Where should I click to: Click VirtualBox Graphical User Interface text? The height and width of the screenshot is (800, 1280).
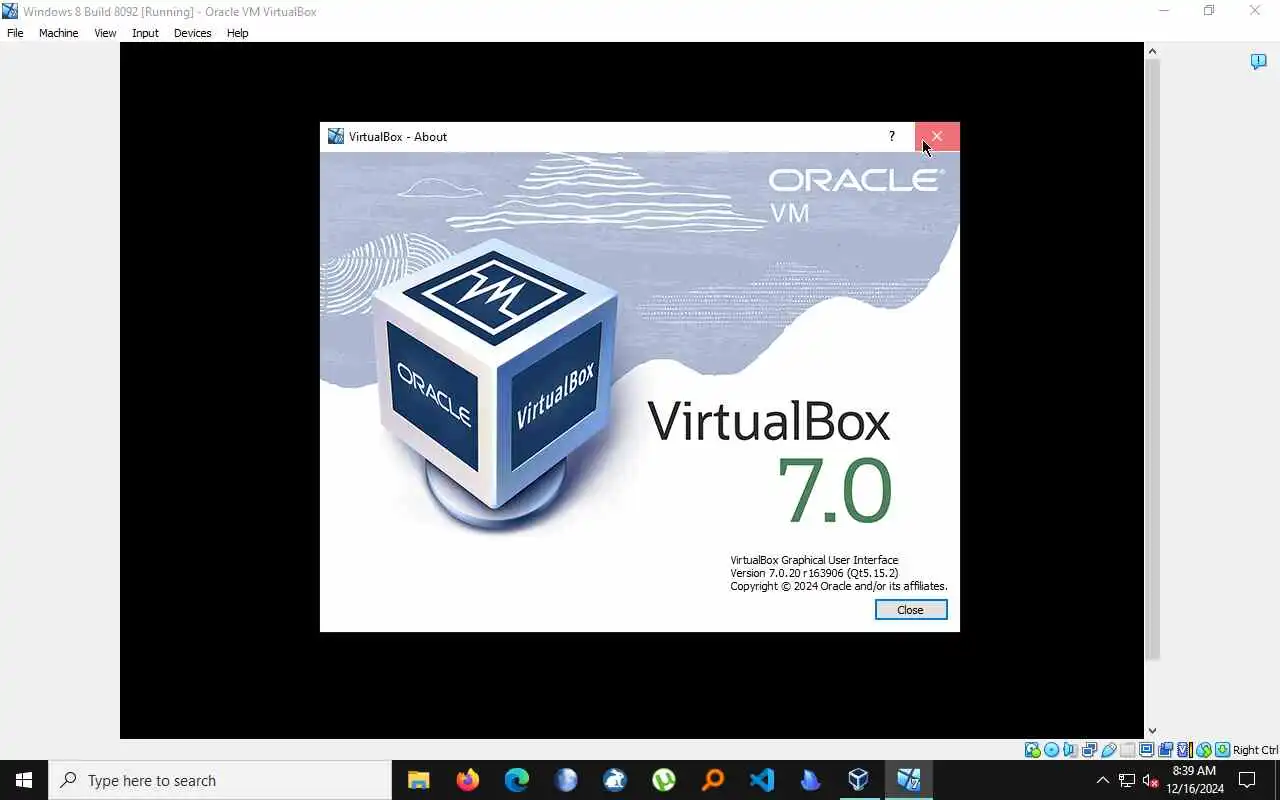814,560
